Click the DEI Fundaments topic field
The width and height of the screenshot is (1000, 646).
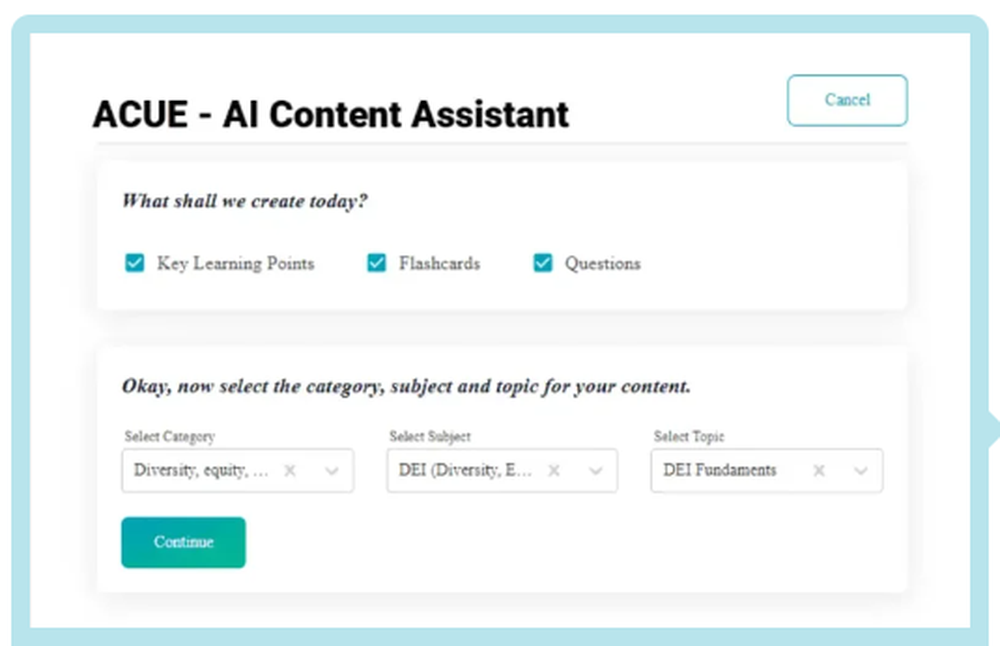767,471
